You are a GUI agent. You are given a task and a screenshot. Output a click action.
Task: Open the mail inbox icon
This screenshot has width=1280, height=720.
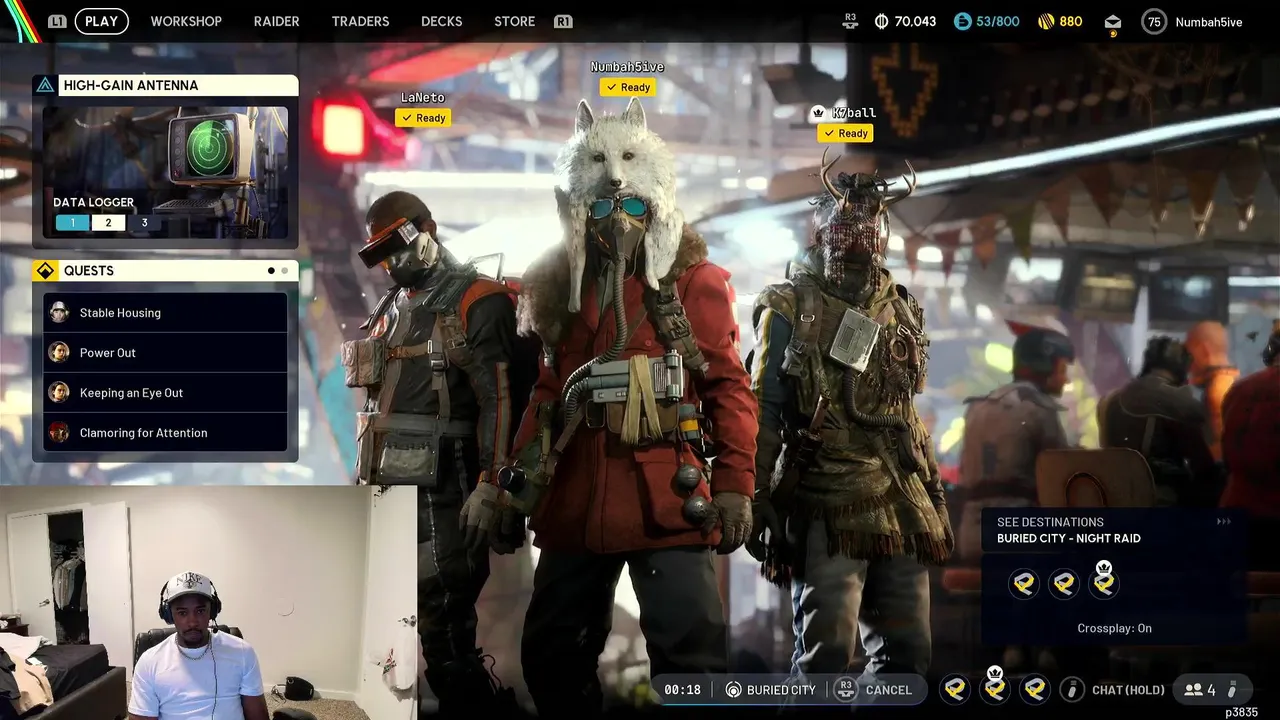(x=1113, y=22)
